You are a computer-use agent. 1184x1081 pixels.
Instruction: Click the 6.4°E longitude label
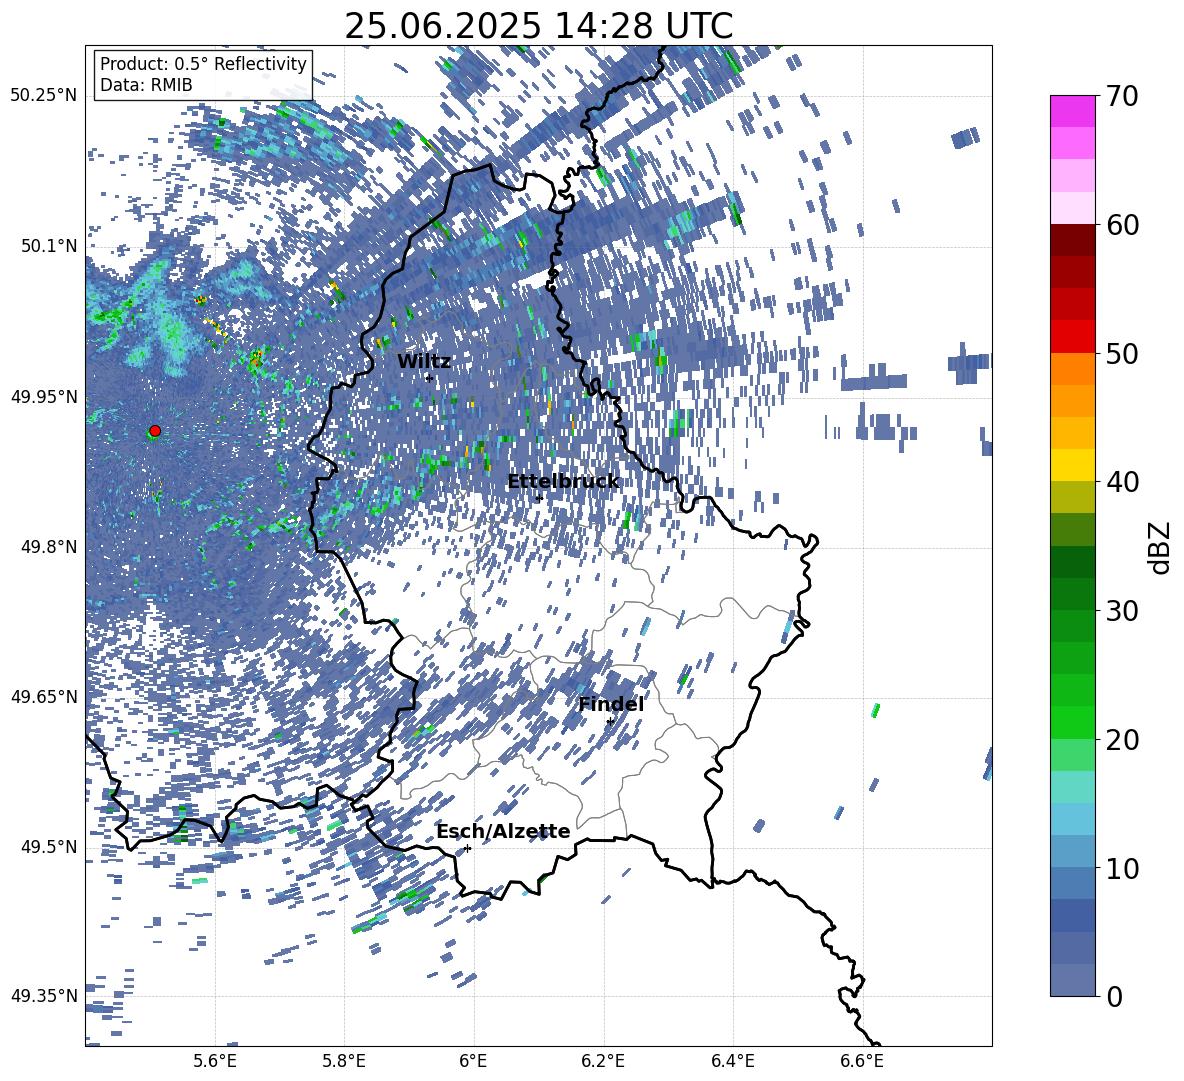732,1062
